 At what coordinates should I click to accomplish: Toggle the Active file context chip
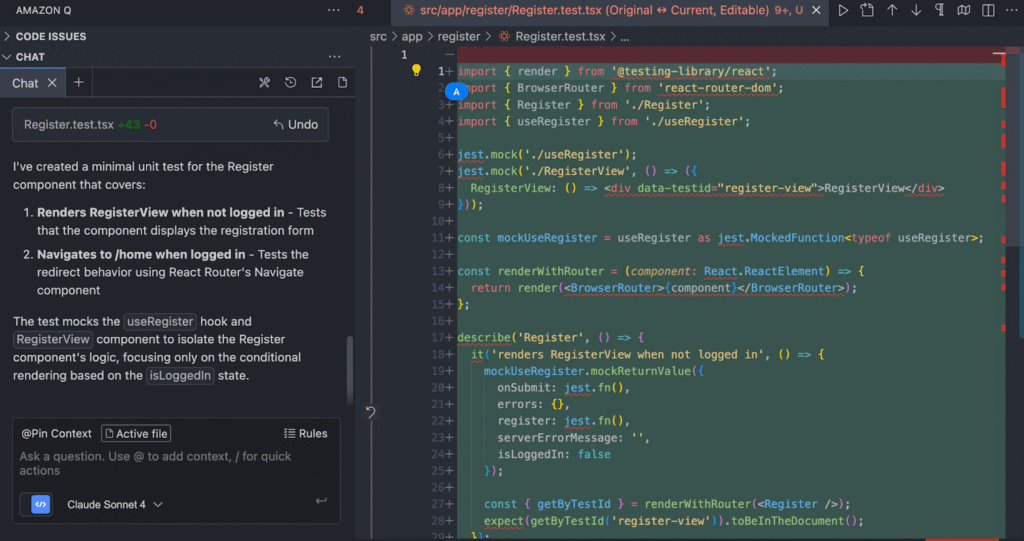point(136,434)
